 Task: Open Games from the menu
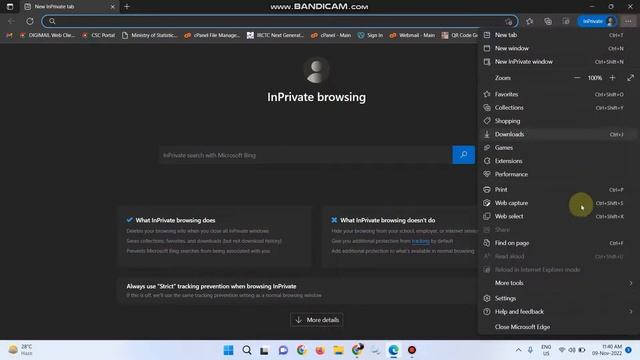pyautogui.click(x=557, y=148)
